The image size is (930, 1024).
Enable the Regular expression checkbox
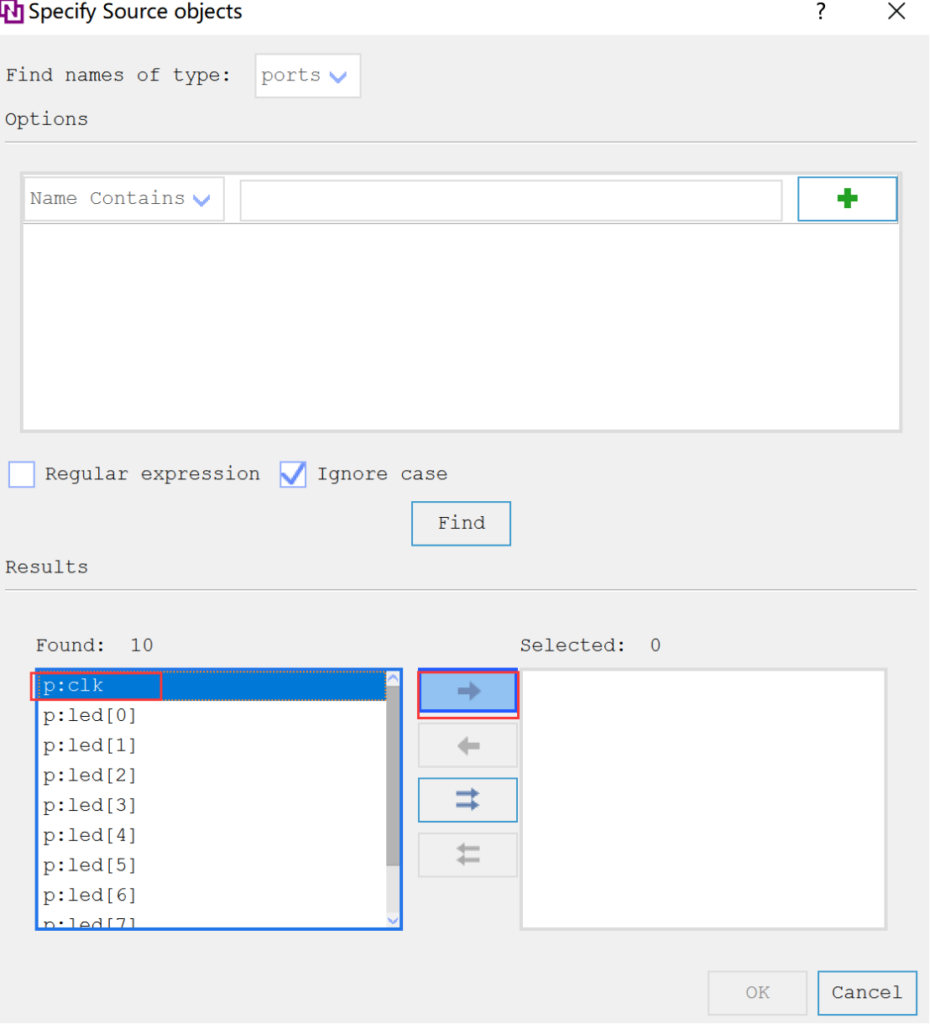(22, 475)
